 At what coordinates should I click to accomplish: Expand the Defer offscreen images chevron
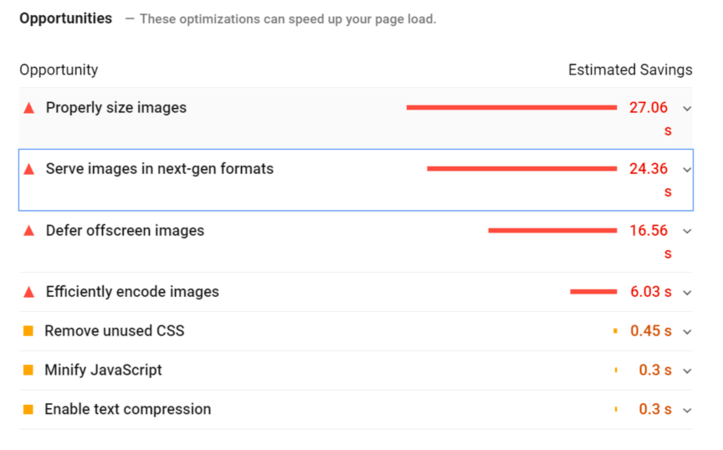(x=687, y=231)
